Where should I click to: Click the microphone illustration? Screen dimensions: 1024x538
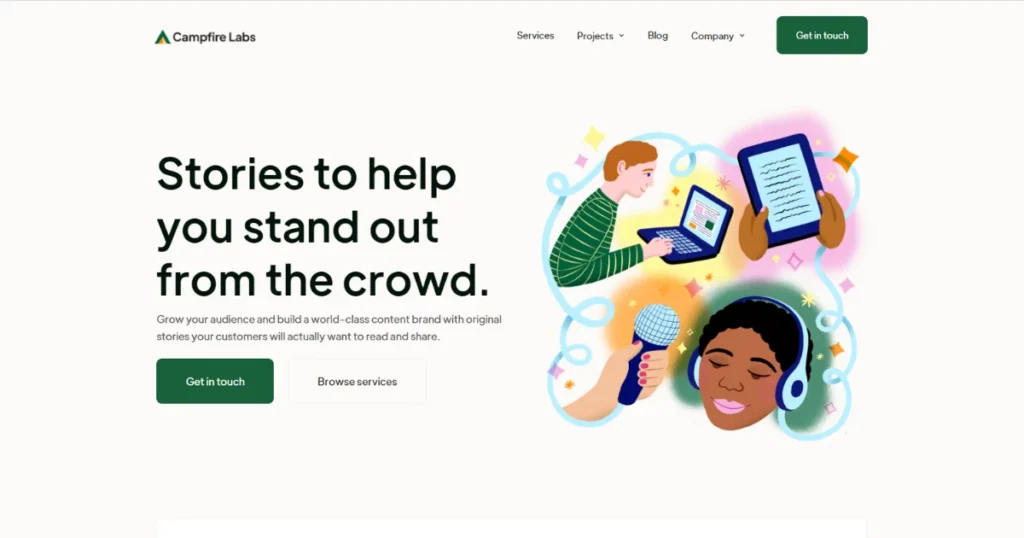(647, 353)
